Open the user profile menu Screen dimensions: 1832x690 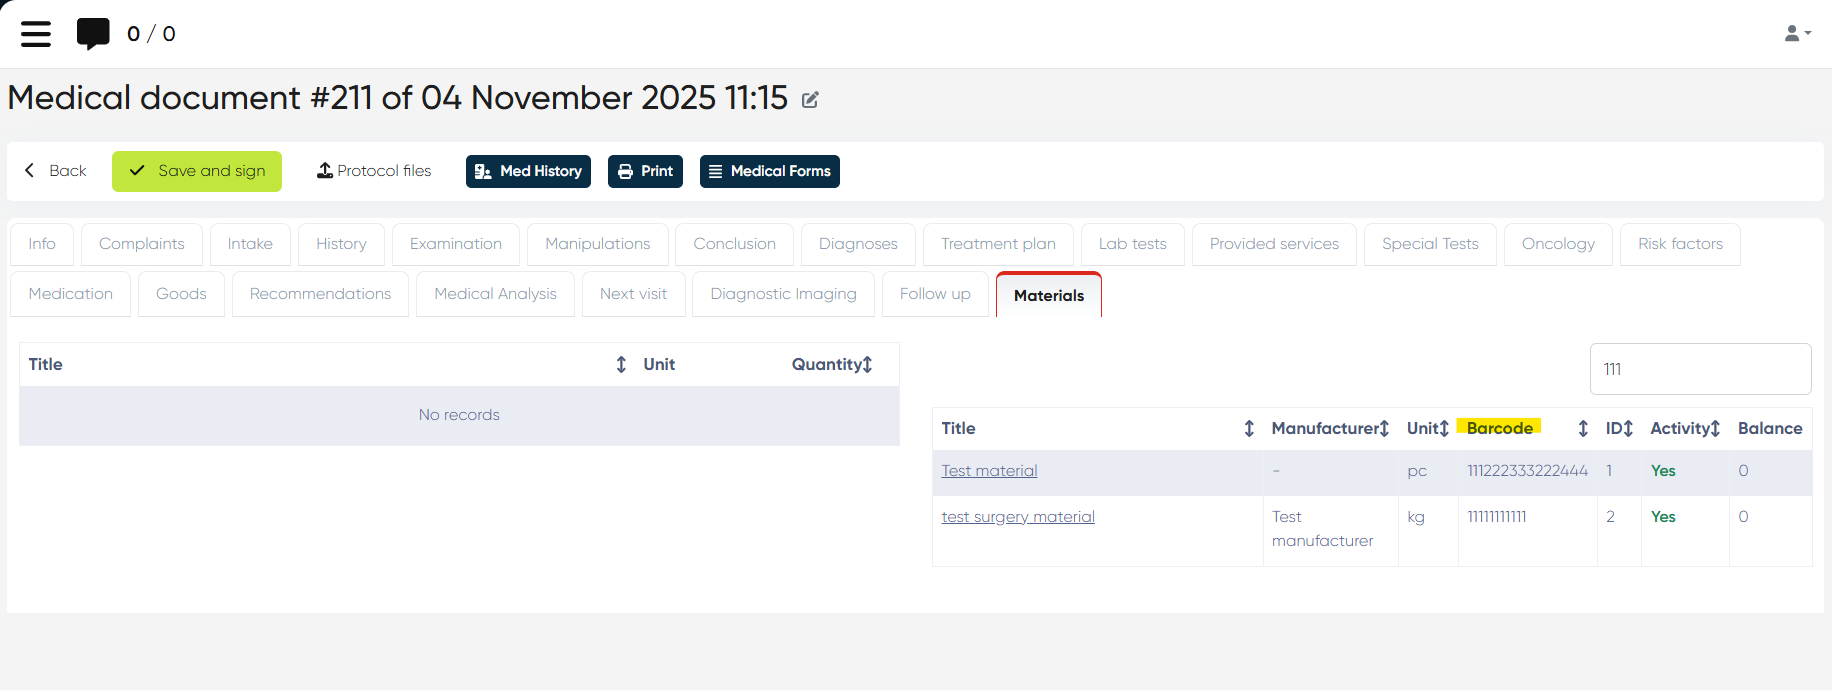tap(1797, 34)
